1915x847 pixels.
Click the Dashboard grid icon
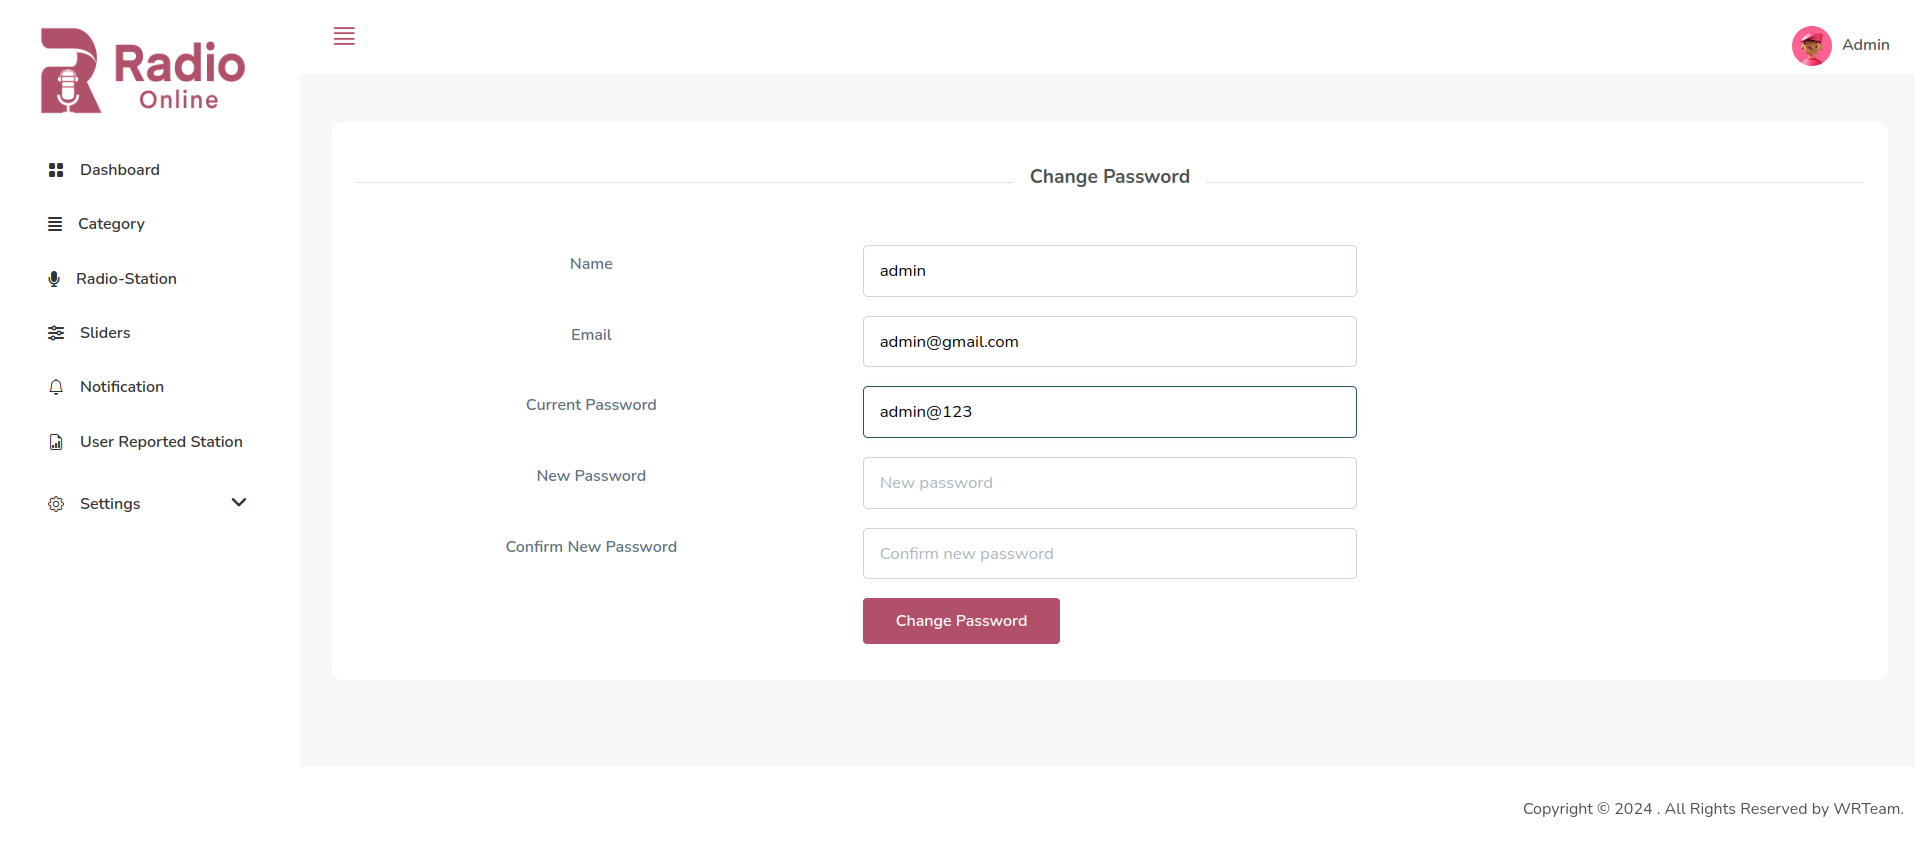(56, 170)
